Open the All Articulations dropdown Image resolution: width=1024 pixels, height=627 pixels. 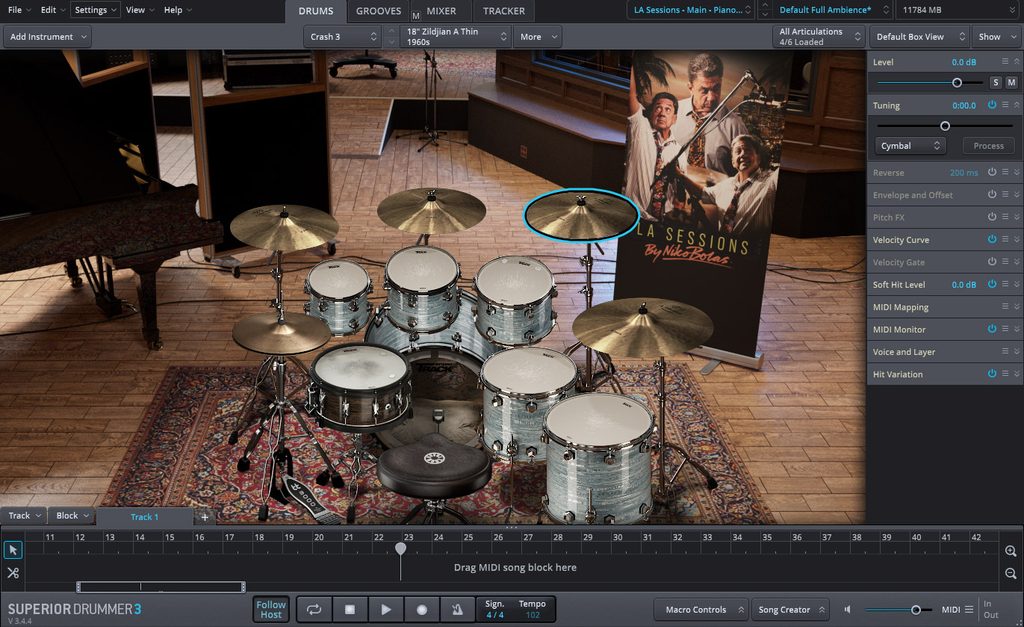coord(819,37)
